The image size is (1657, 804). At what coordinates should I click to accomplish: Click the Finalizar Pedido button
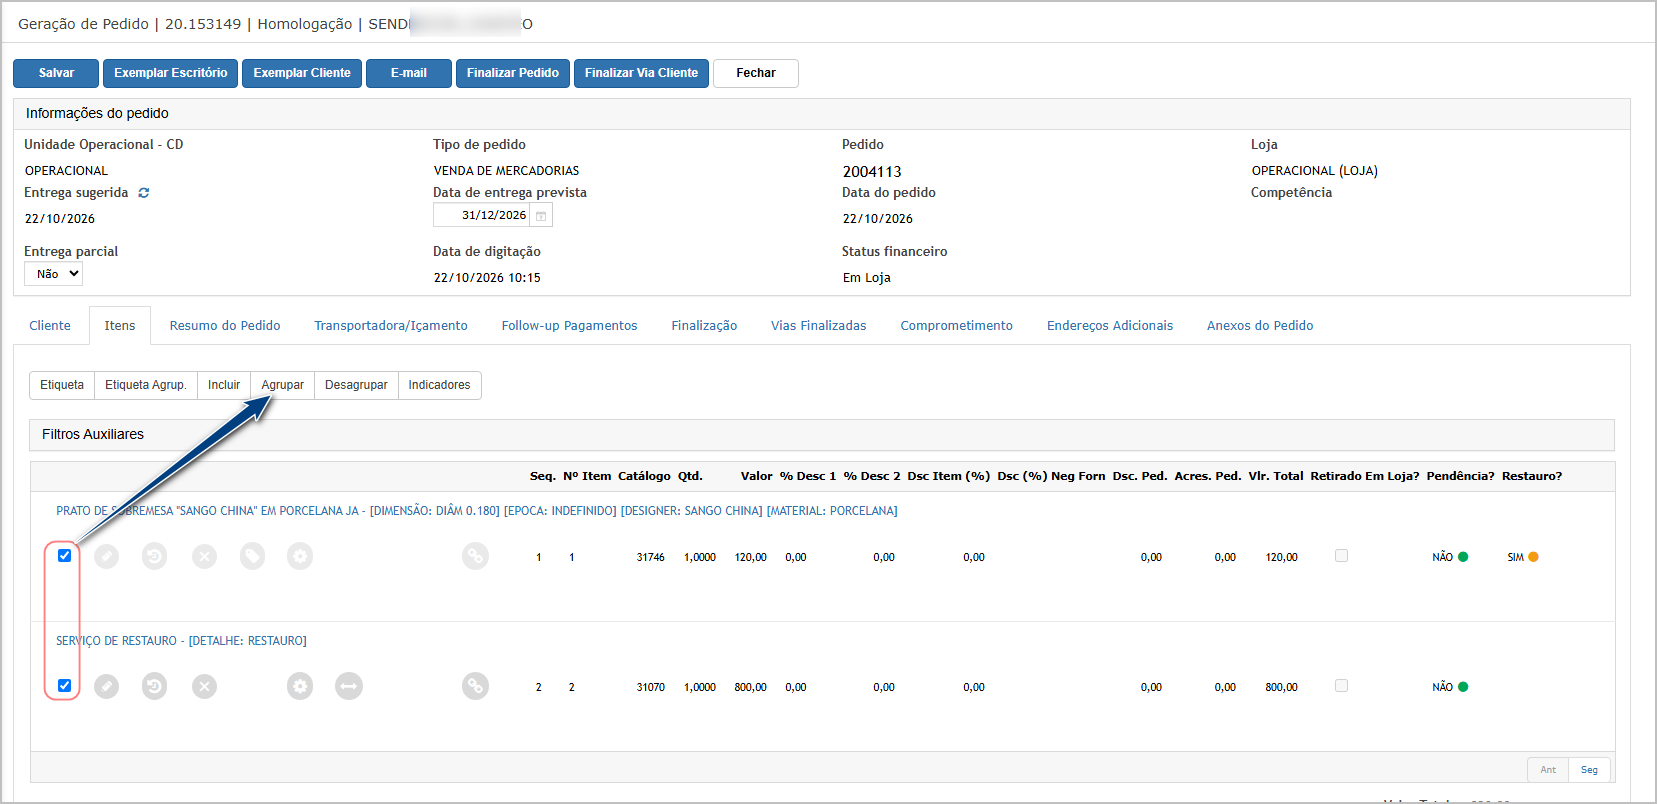513,73
